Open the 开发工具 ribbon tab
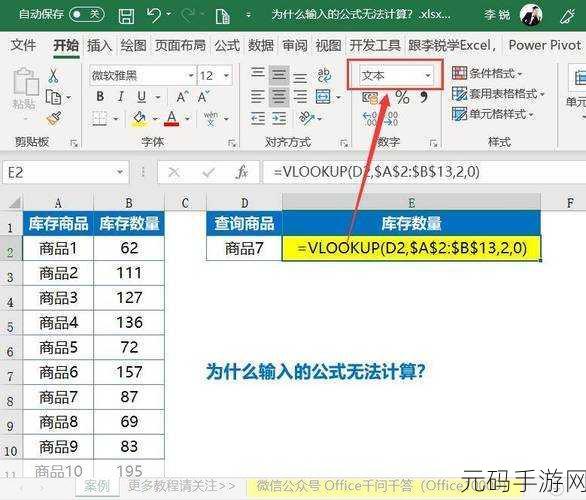 375,46
